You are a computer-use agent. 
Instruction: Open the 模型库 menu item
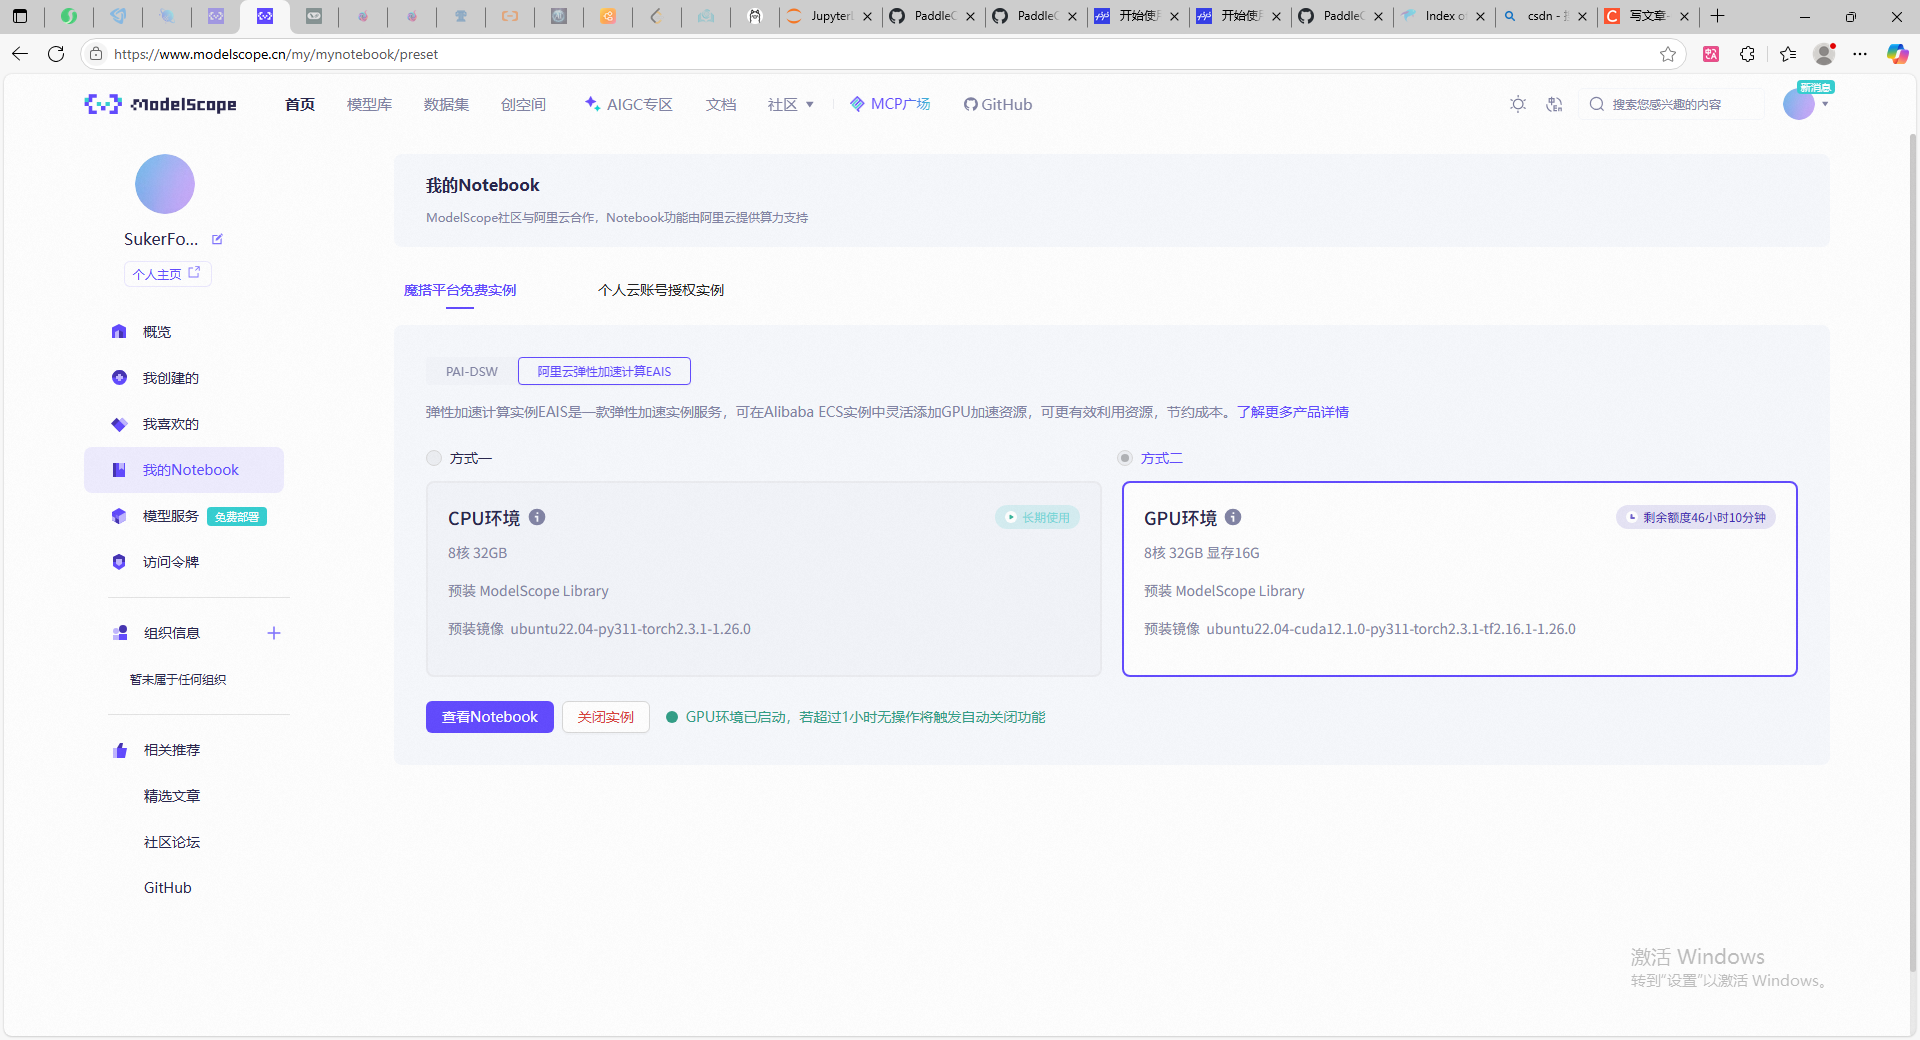pos(369,104)
